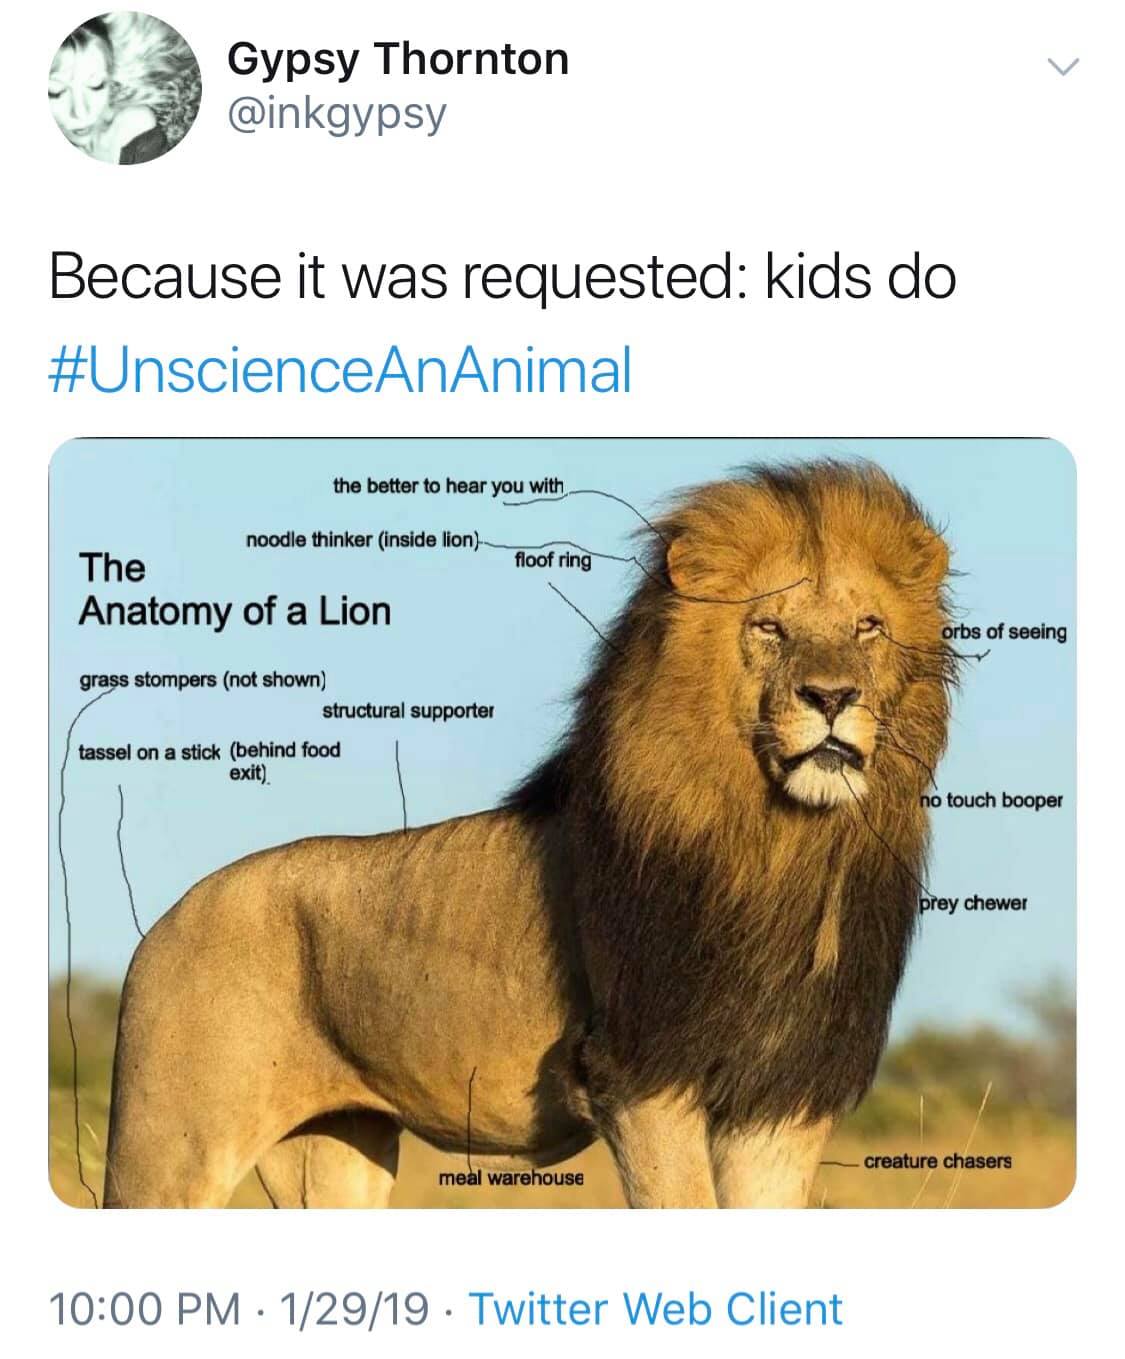Viewport: 1125px width, 1359px height.
Task: Click the 'structural supporter' label
Action: coord(408,711)
